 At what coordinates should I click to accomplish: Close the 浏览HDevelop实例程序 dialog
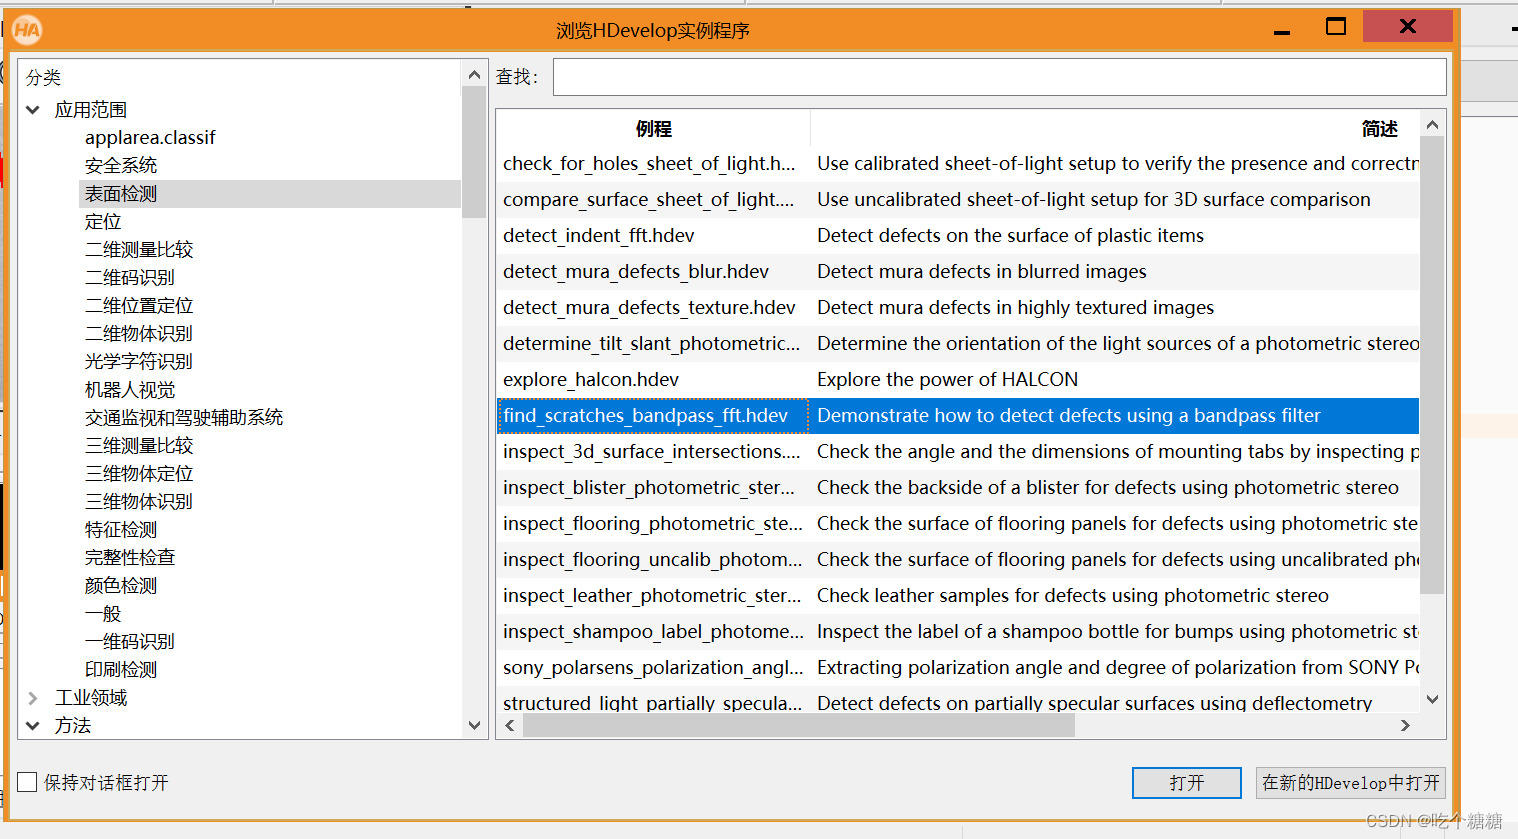click(x=1407, y=26)
